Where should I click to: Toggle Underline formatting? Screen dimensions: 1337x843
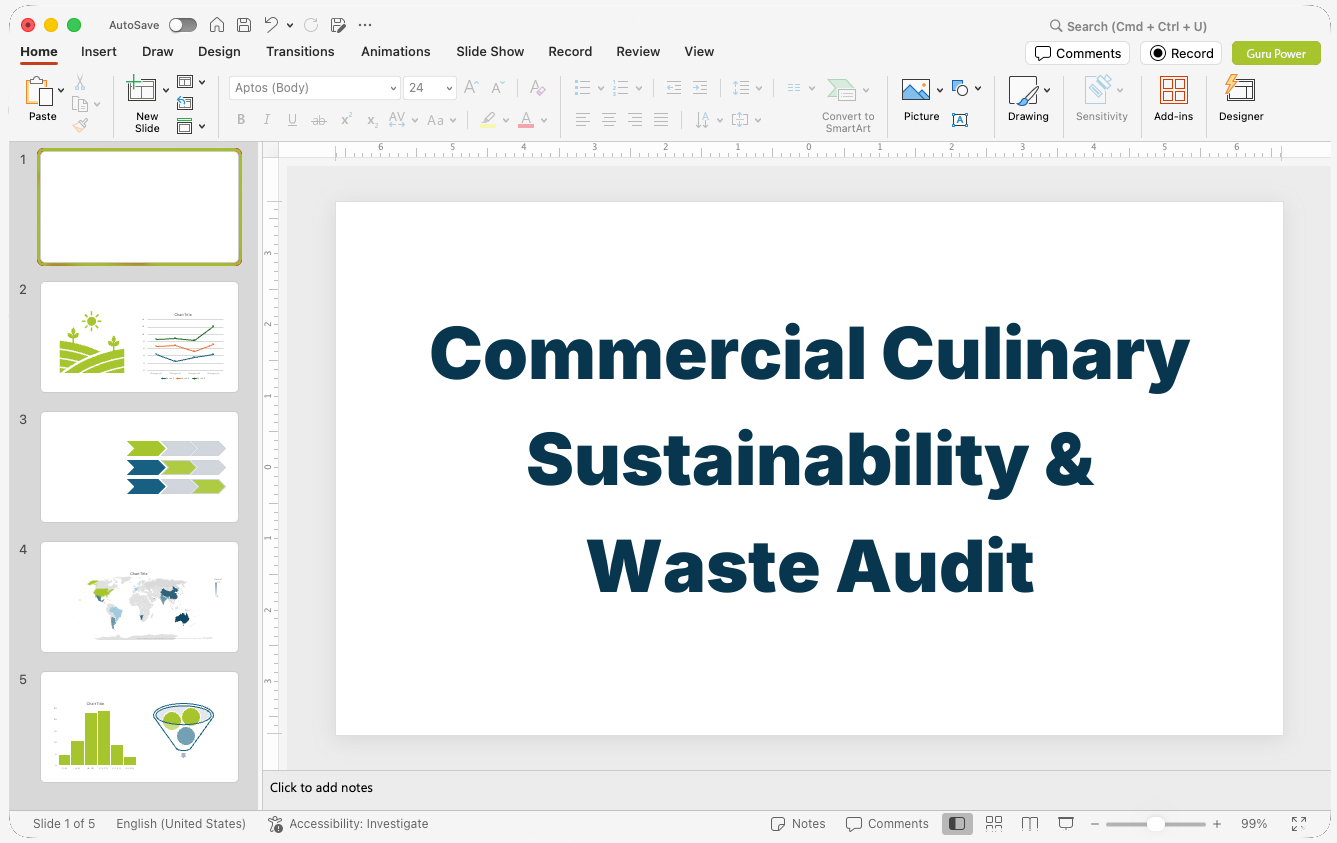[292, 120]
